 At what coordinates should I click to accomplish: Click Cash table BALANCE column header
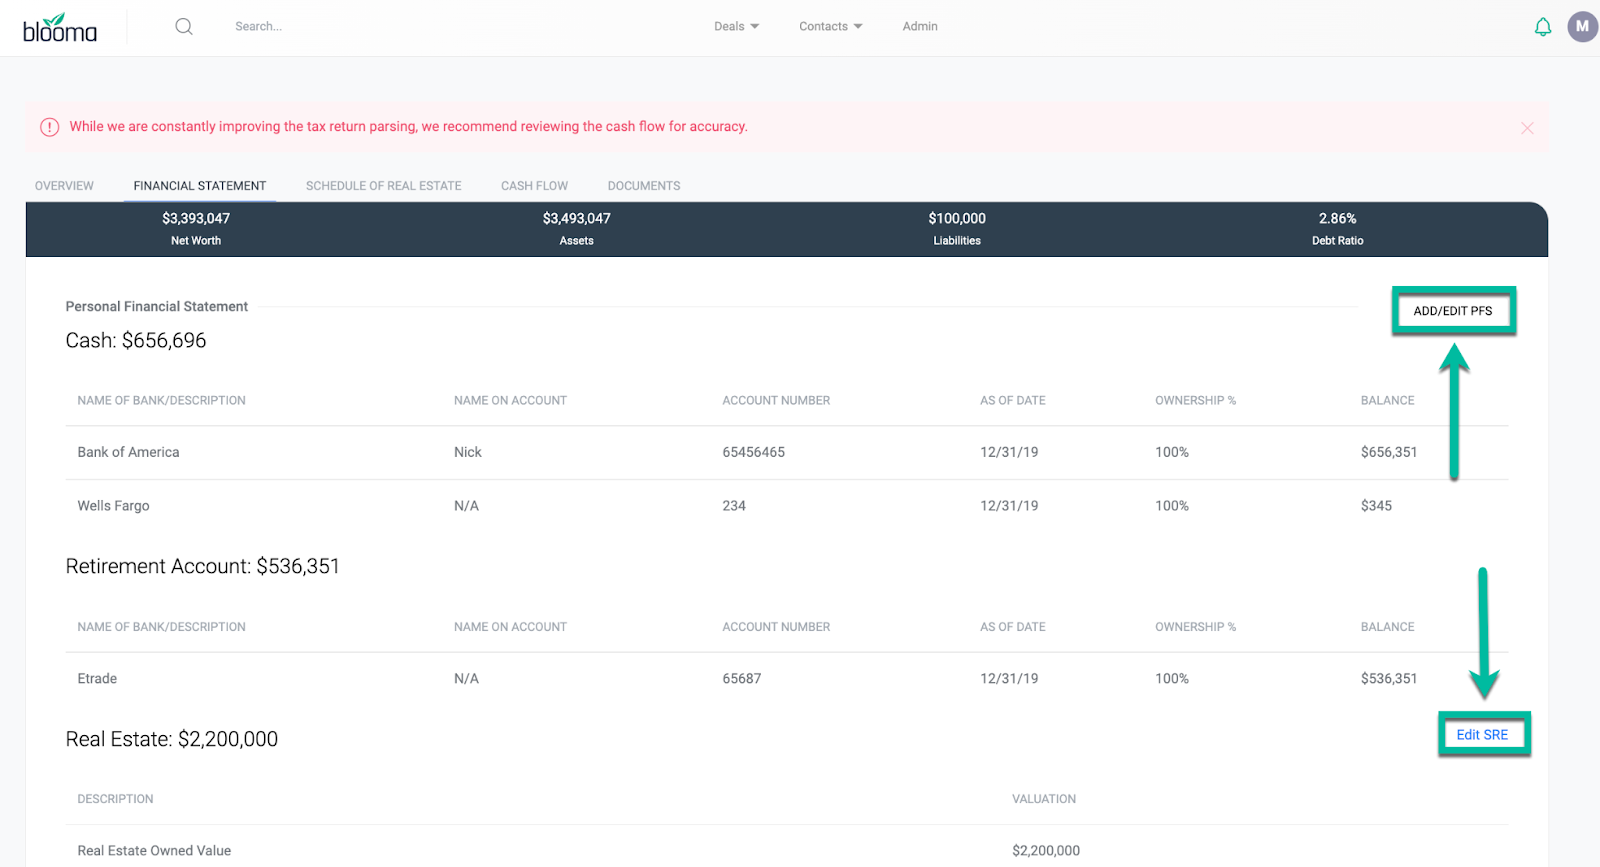pos(1387,401)
